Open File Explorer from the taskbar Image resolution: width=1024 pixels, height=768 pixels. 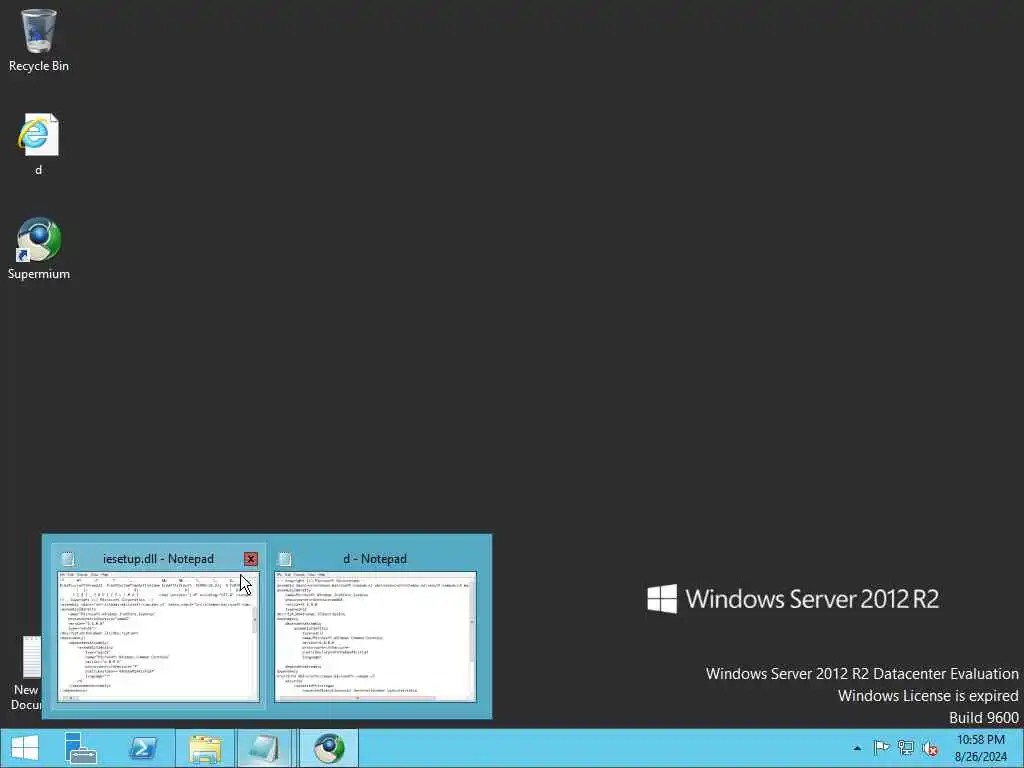[205, 748]
